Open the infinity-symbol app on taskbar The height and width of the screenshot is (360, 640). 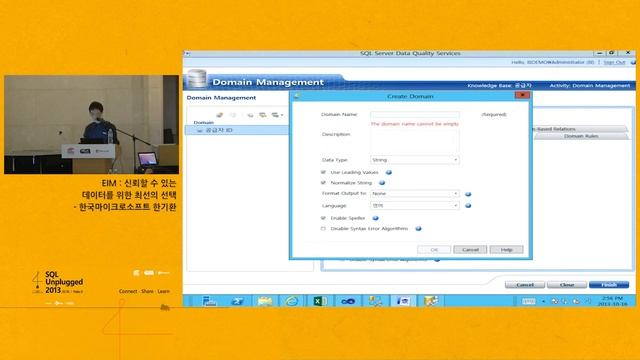click(348, 301)
